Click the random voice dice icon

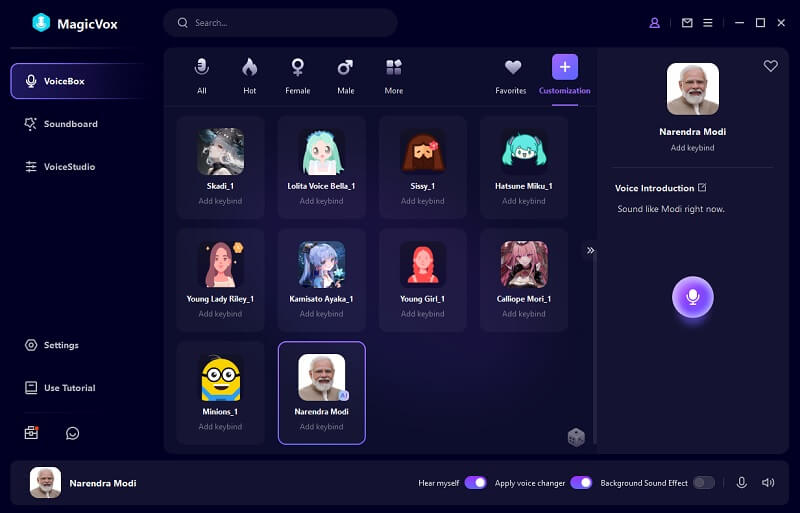(576, 437)
